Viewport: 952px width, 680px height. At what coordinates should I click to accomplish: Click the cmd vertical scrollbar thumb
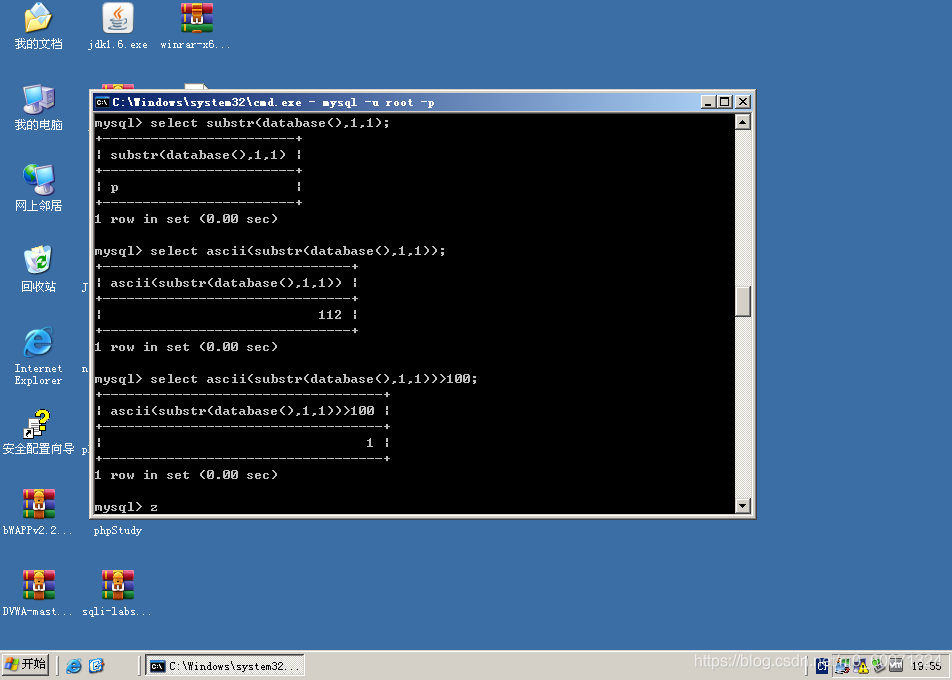coord(743,301)
